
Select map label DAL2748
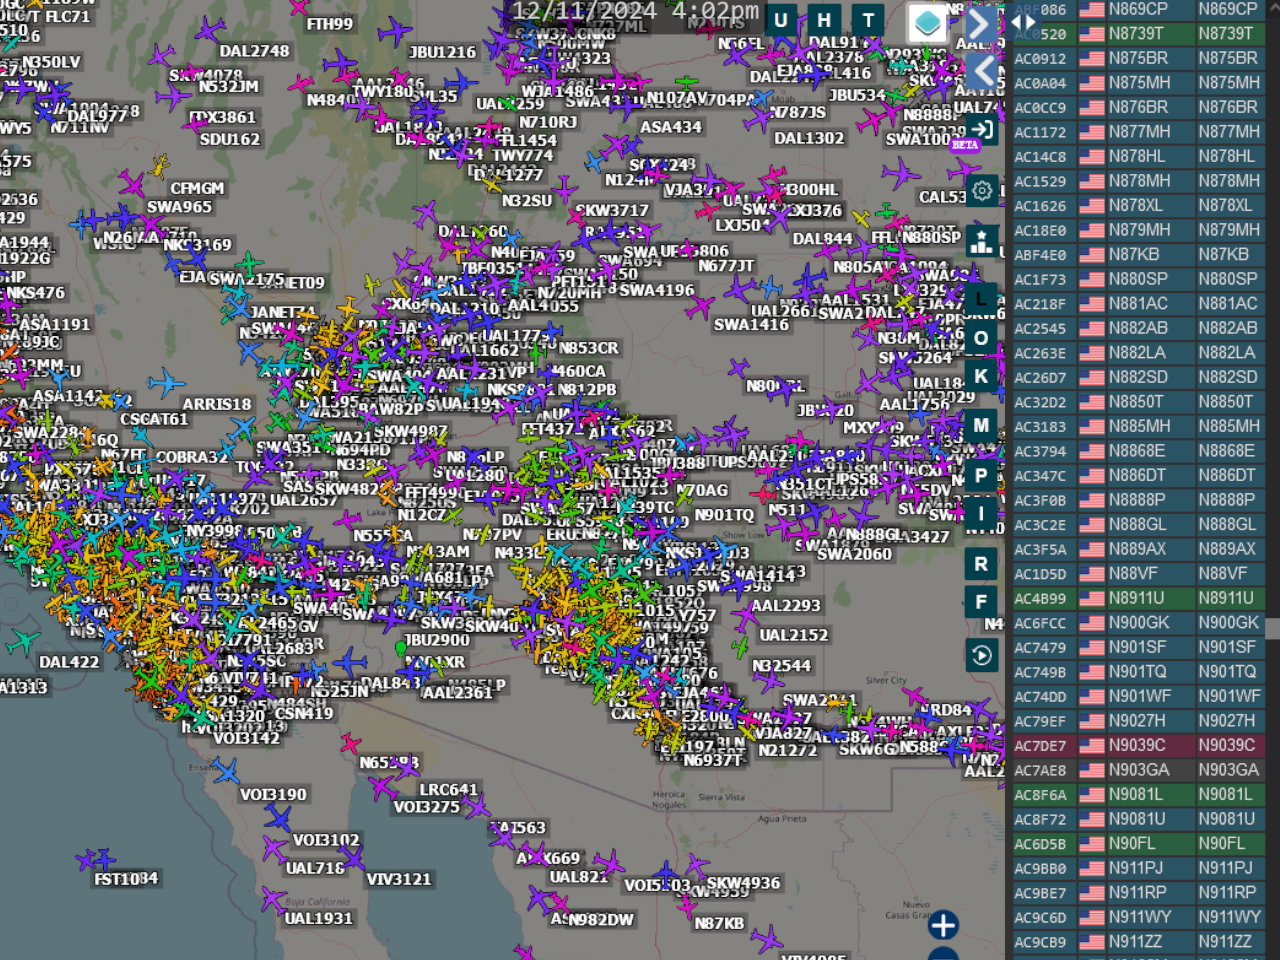[254, 51]
